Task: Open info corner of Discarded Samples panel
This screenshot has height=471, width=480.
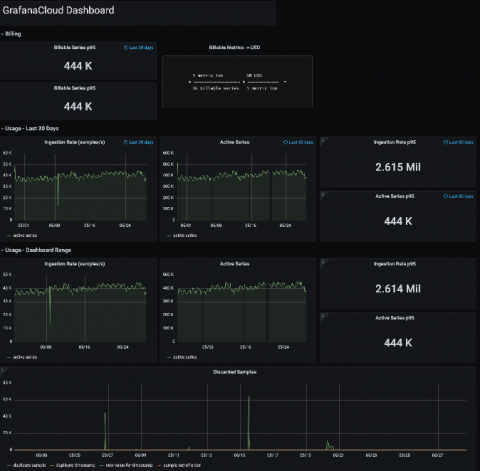Action: 3,370
